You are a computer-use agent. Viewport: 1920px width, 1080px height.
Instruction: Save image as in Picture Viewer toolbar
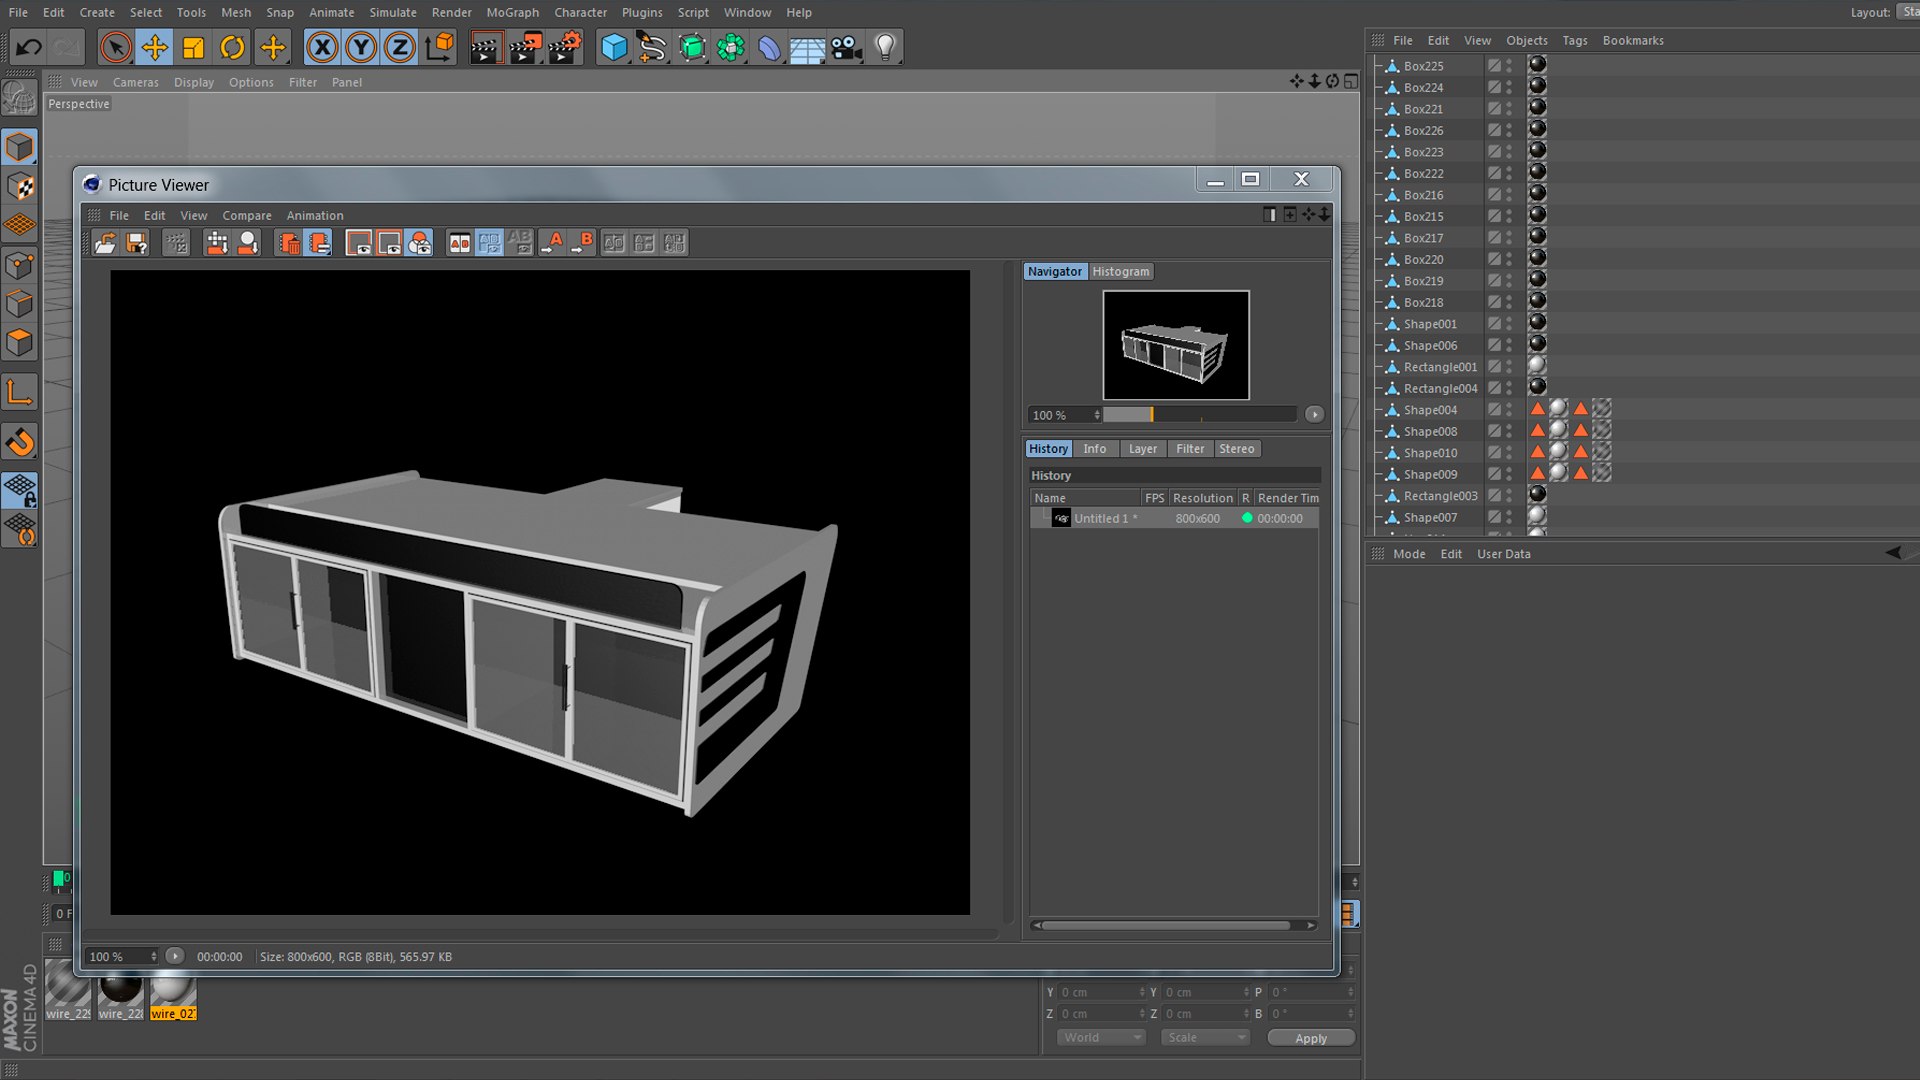point(136,243)
